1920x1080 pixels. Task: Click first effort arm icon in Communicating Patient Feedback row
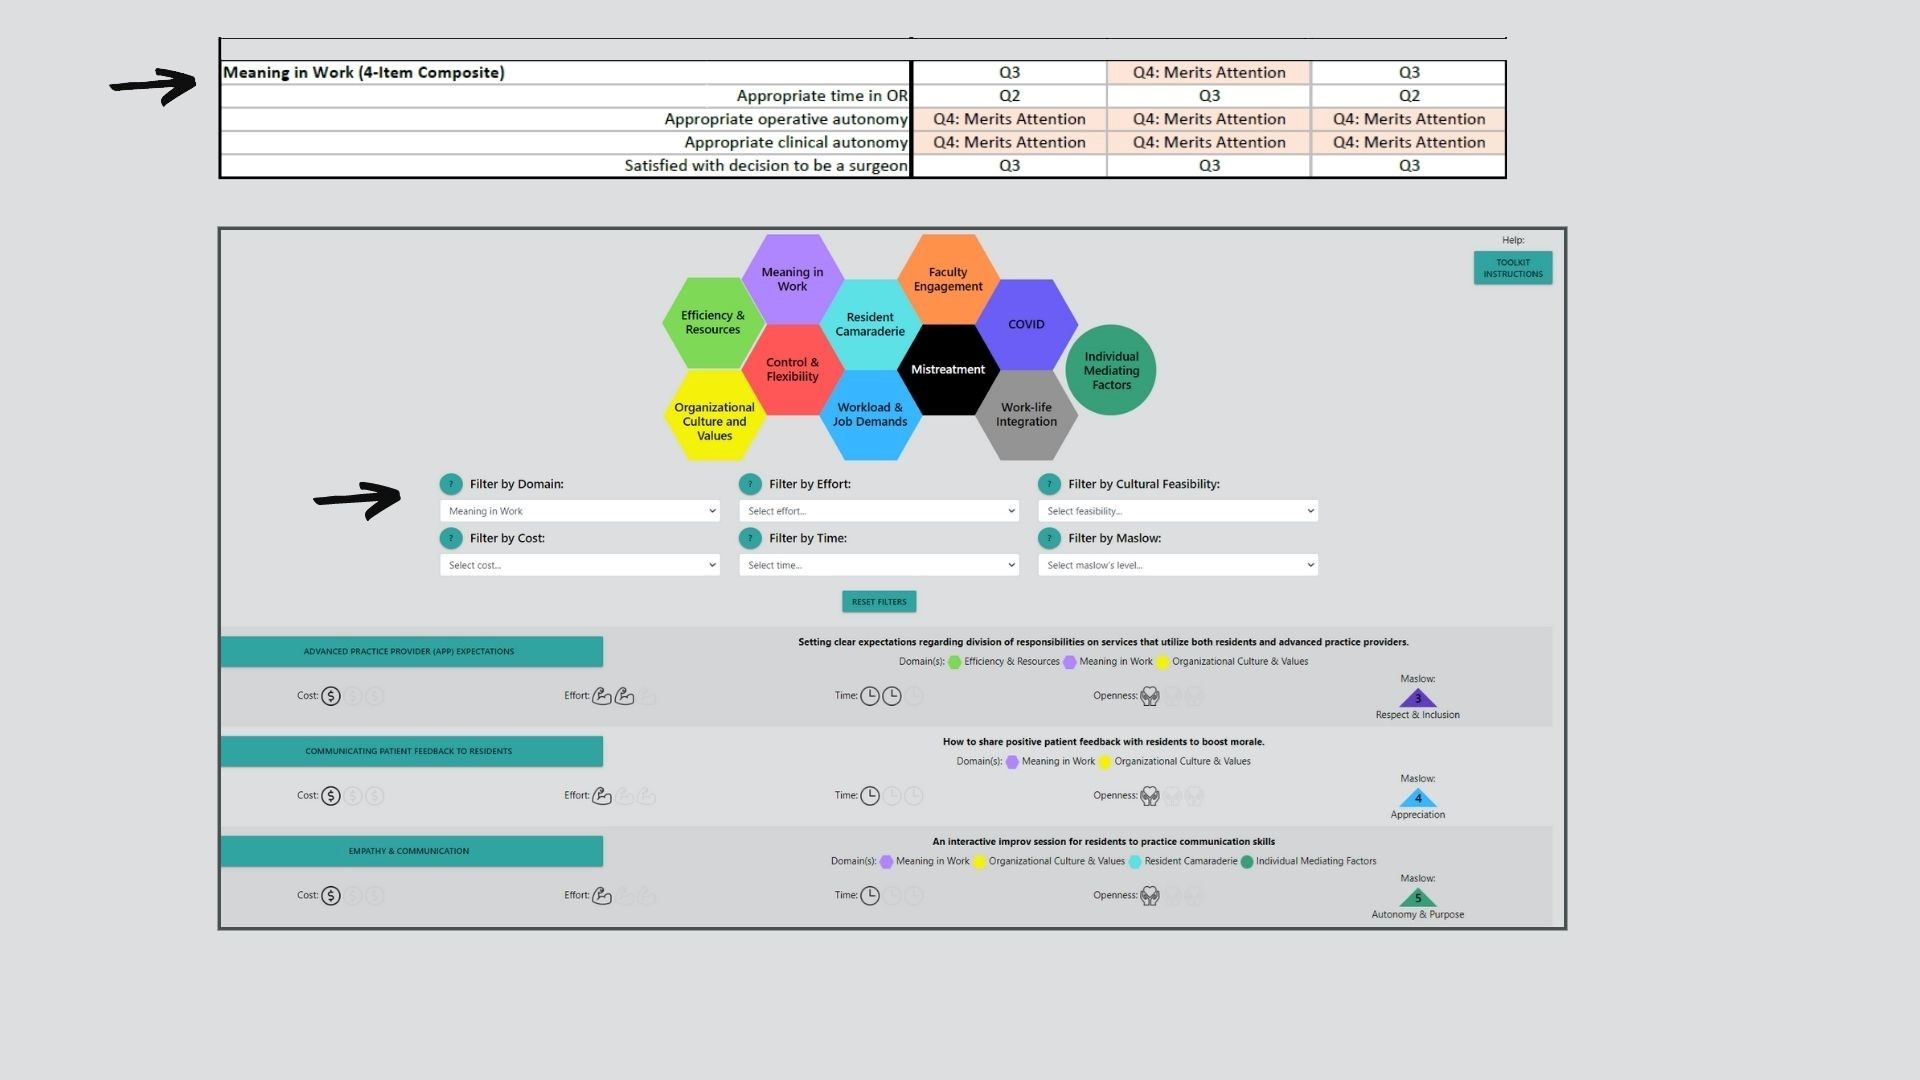[602, 796]
